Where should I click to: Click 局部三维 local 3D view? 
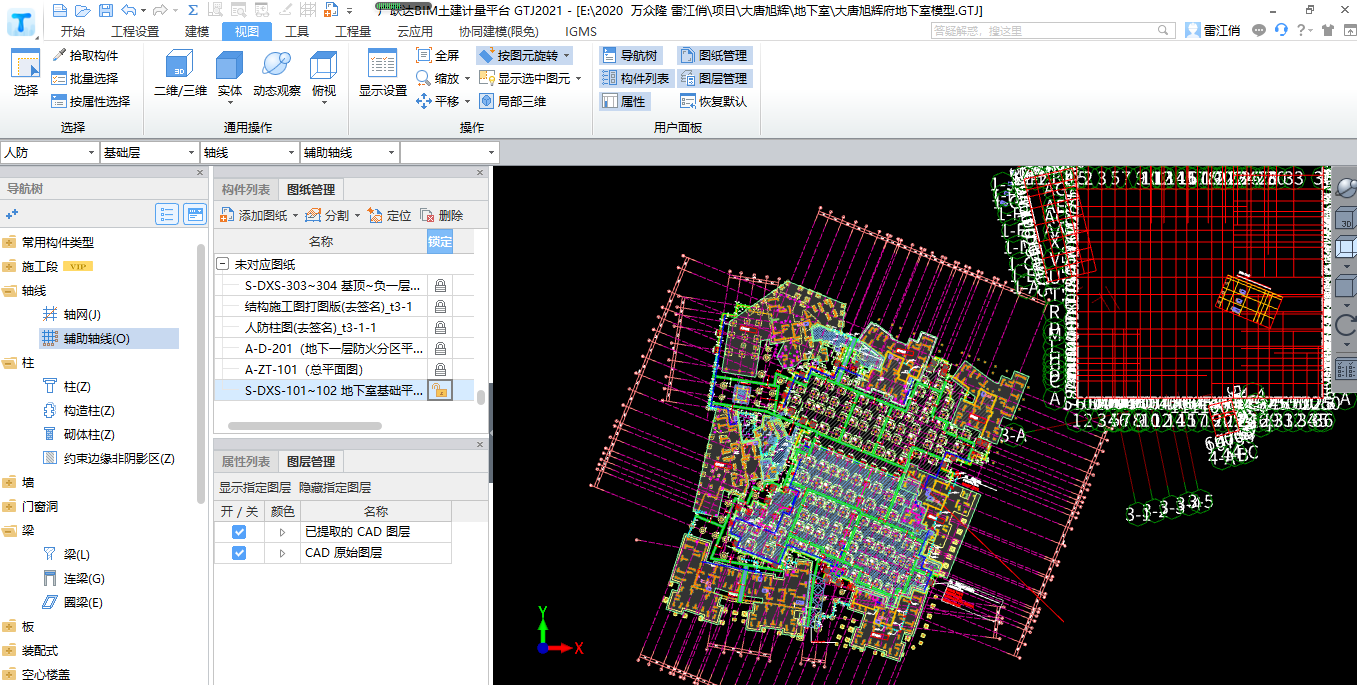pos(513,101)
